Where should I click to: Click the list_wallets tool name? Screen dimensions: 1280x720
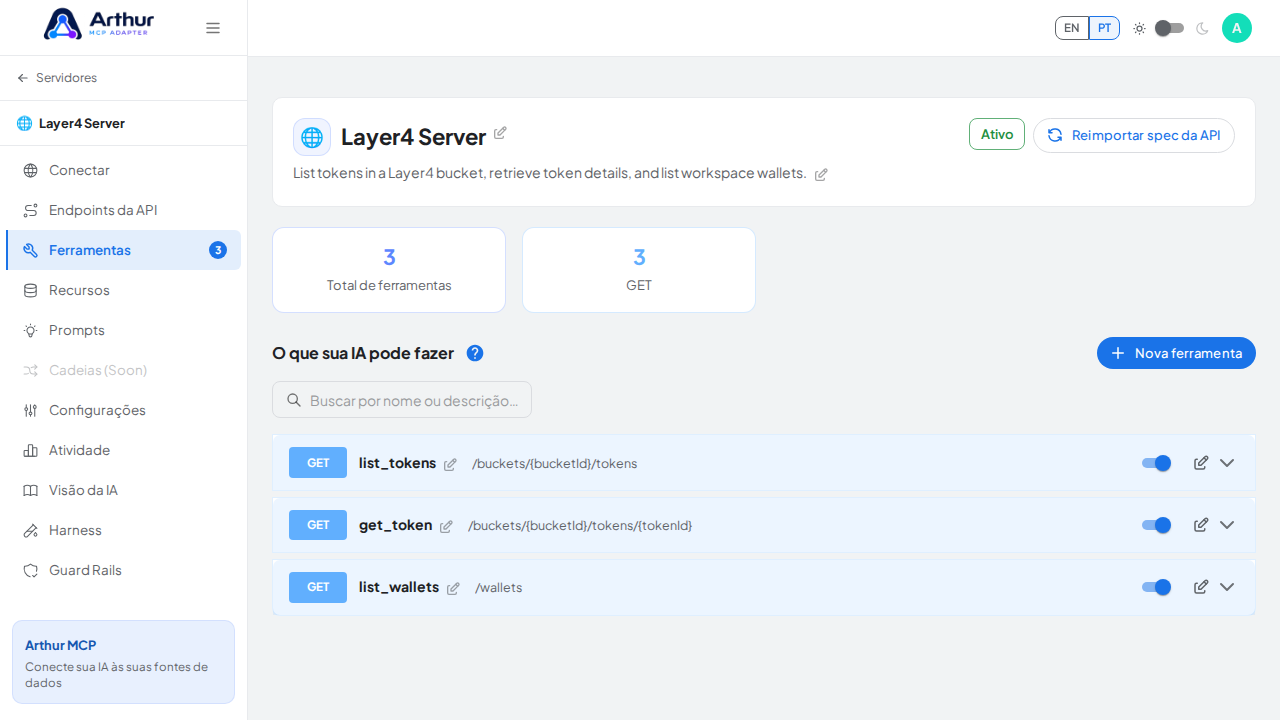tap(399, 587)
